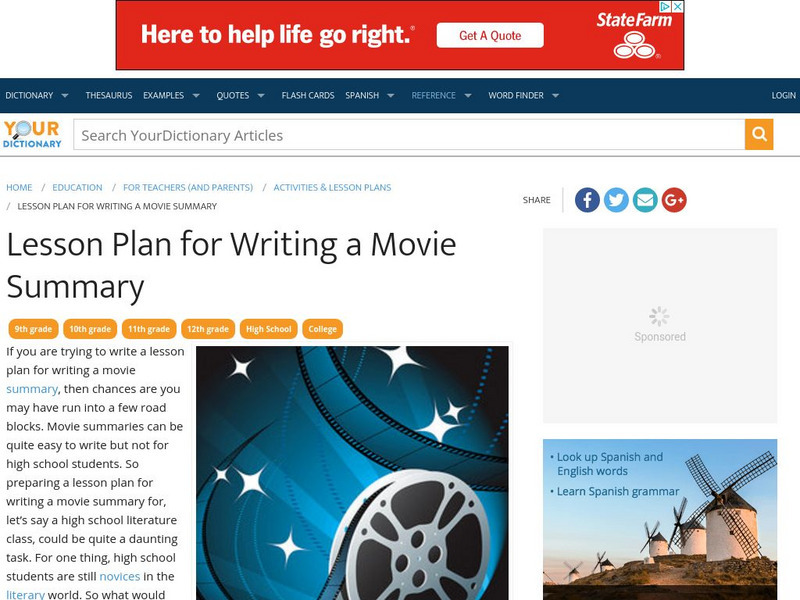This screenshot has width=800, height=600.
Task: Focus the Search YourDictionary Articles field
Action: tap(409, 135)
